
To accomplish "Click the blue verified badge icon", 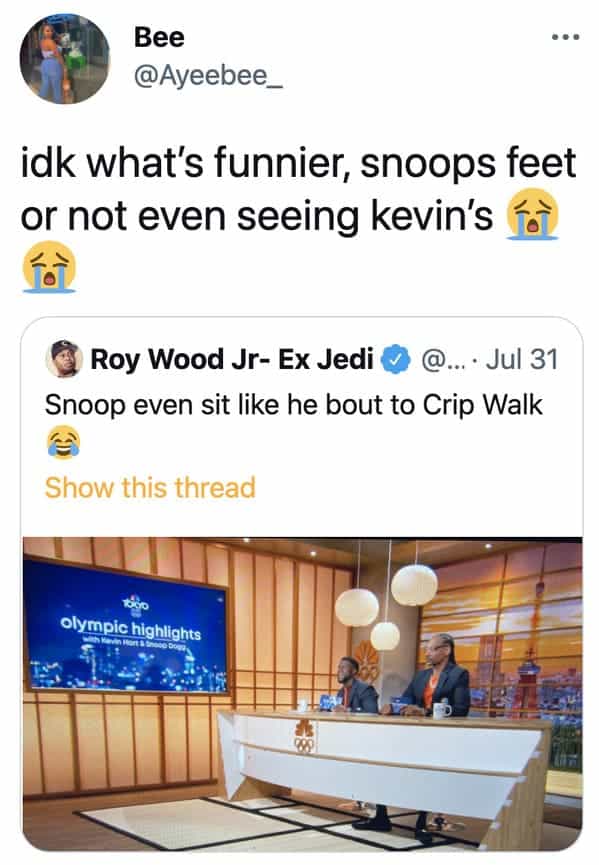I will 395,359.
